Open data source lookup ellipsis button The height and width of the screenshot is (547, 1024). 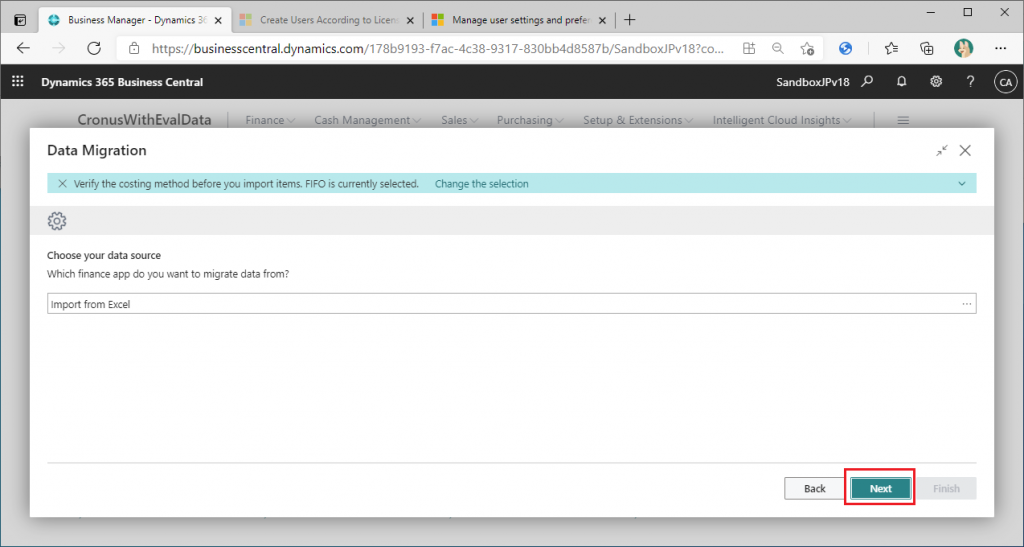click(x=966, y=304)
